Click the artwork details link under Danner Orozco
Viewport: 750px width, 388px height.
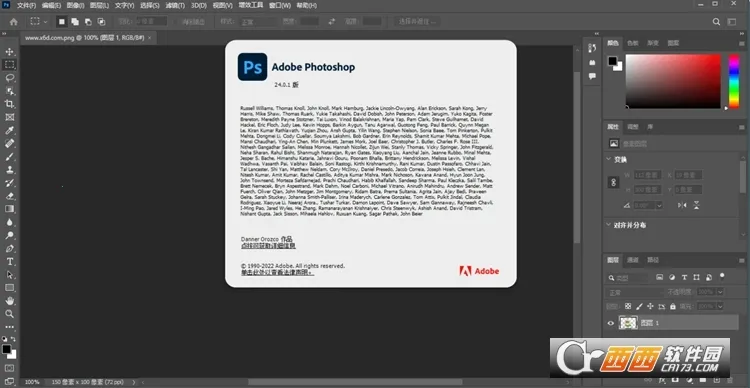click(268, 245)
